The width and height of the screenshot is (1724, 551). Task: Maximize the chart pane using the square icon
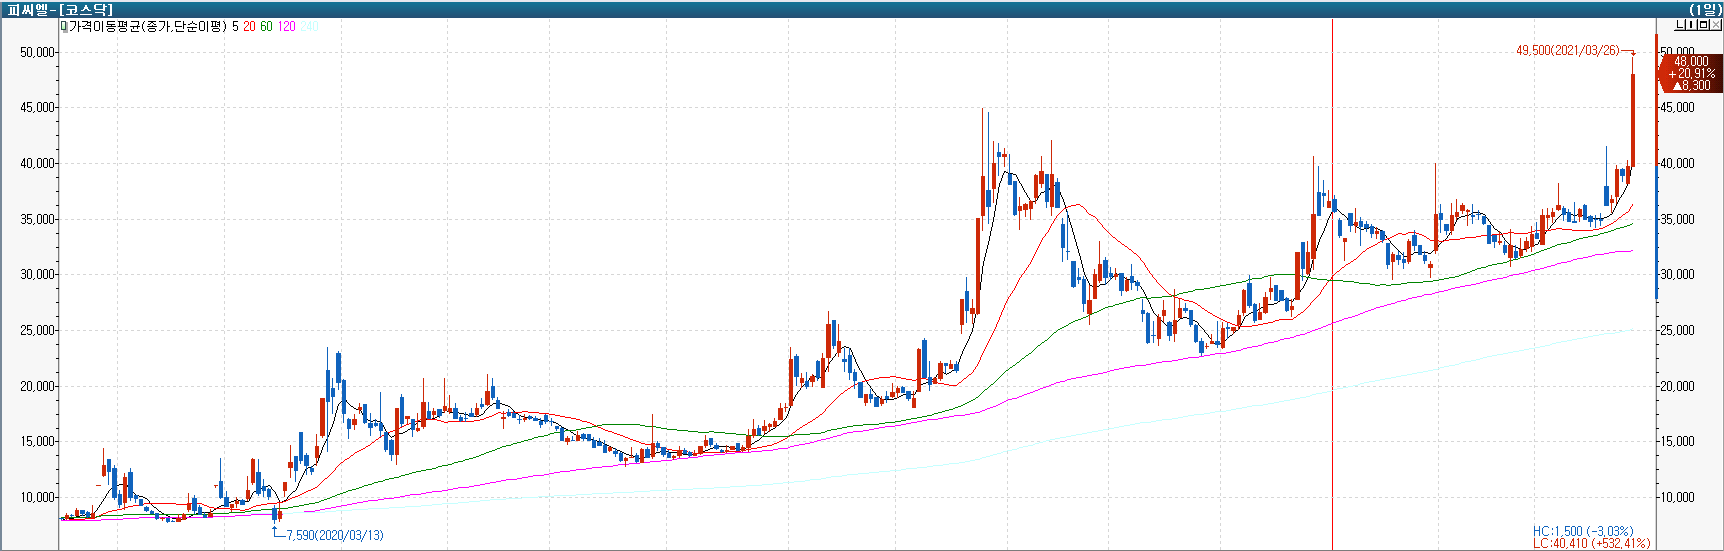[1704, 25]
